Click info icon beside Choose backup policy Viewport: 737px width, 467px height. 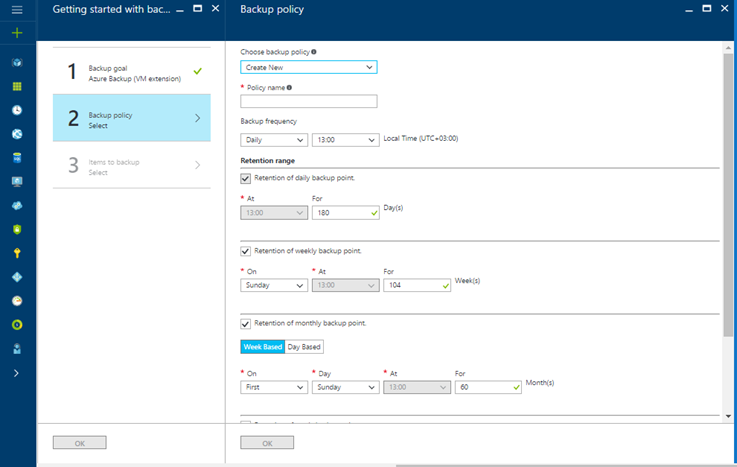point(314,52)
